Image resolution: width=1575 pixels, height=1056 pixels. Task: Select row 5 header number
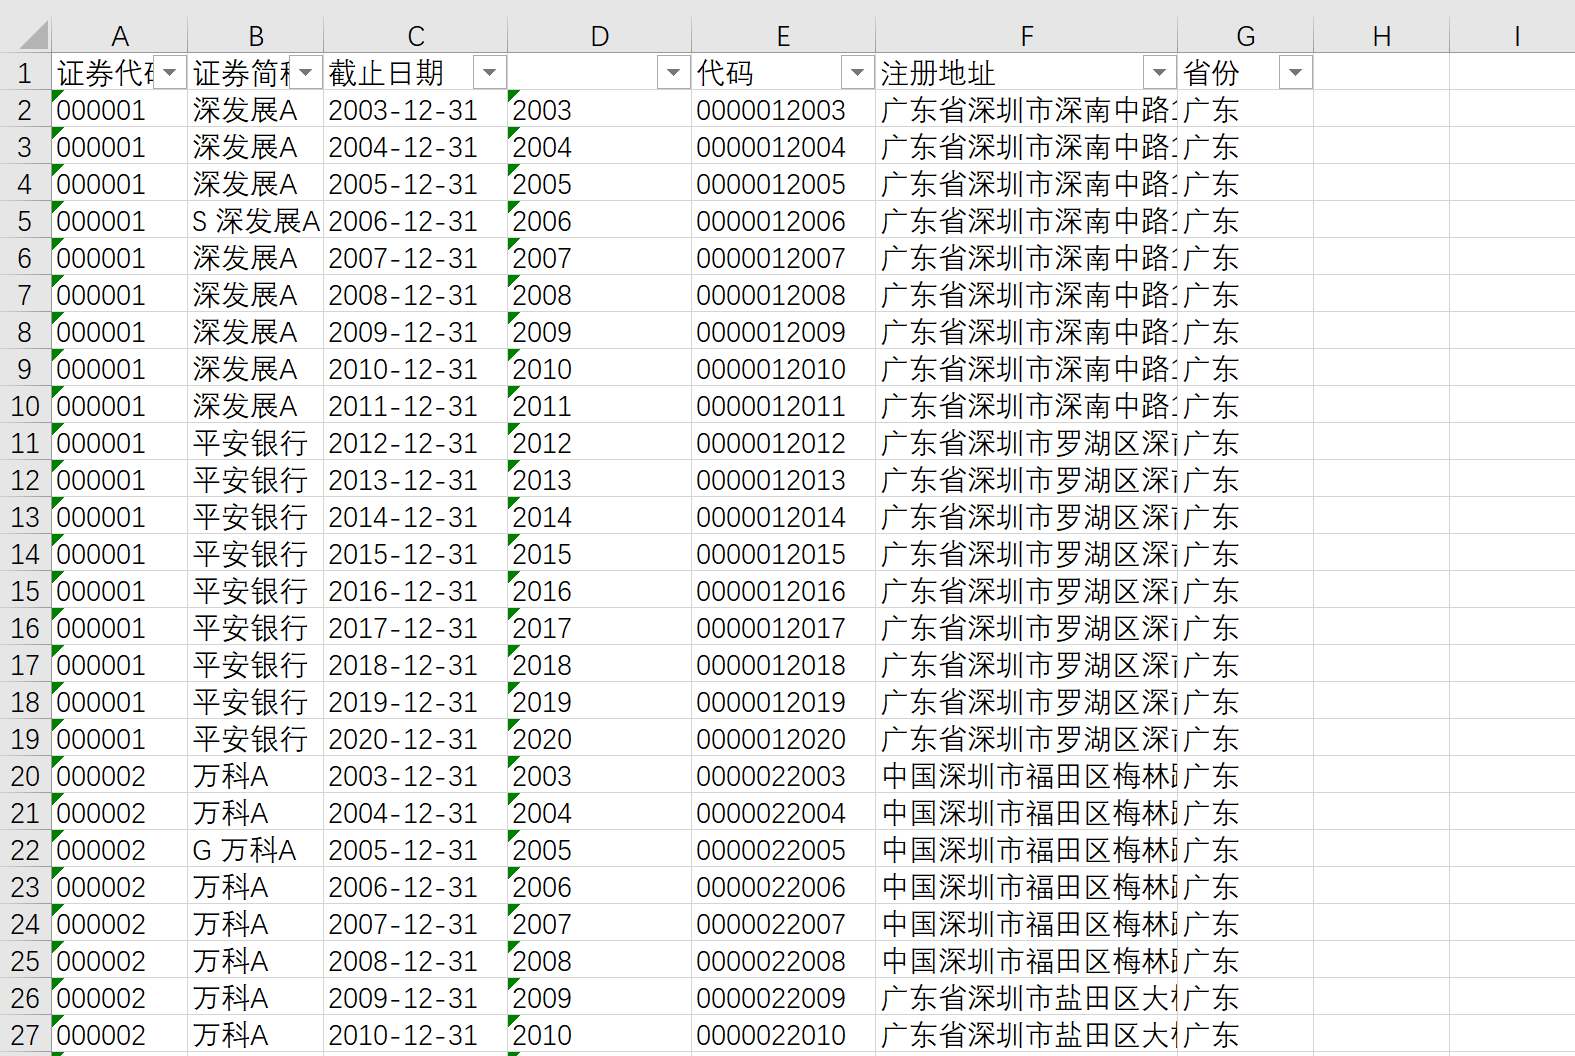tap(25, 221)
